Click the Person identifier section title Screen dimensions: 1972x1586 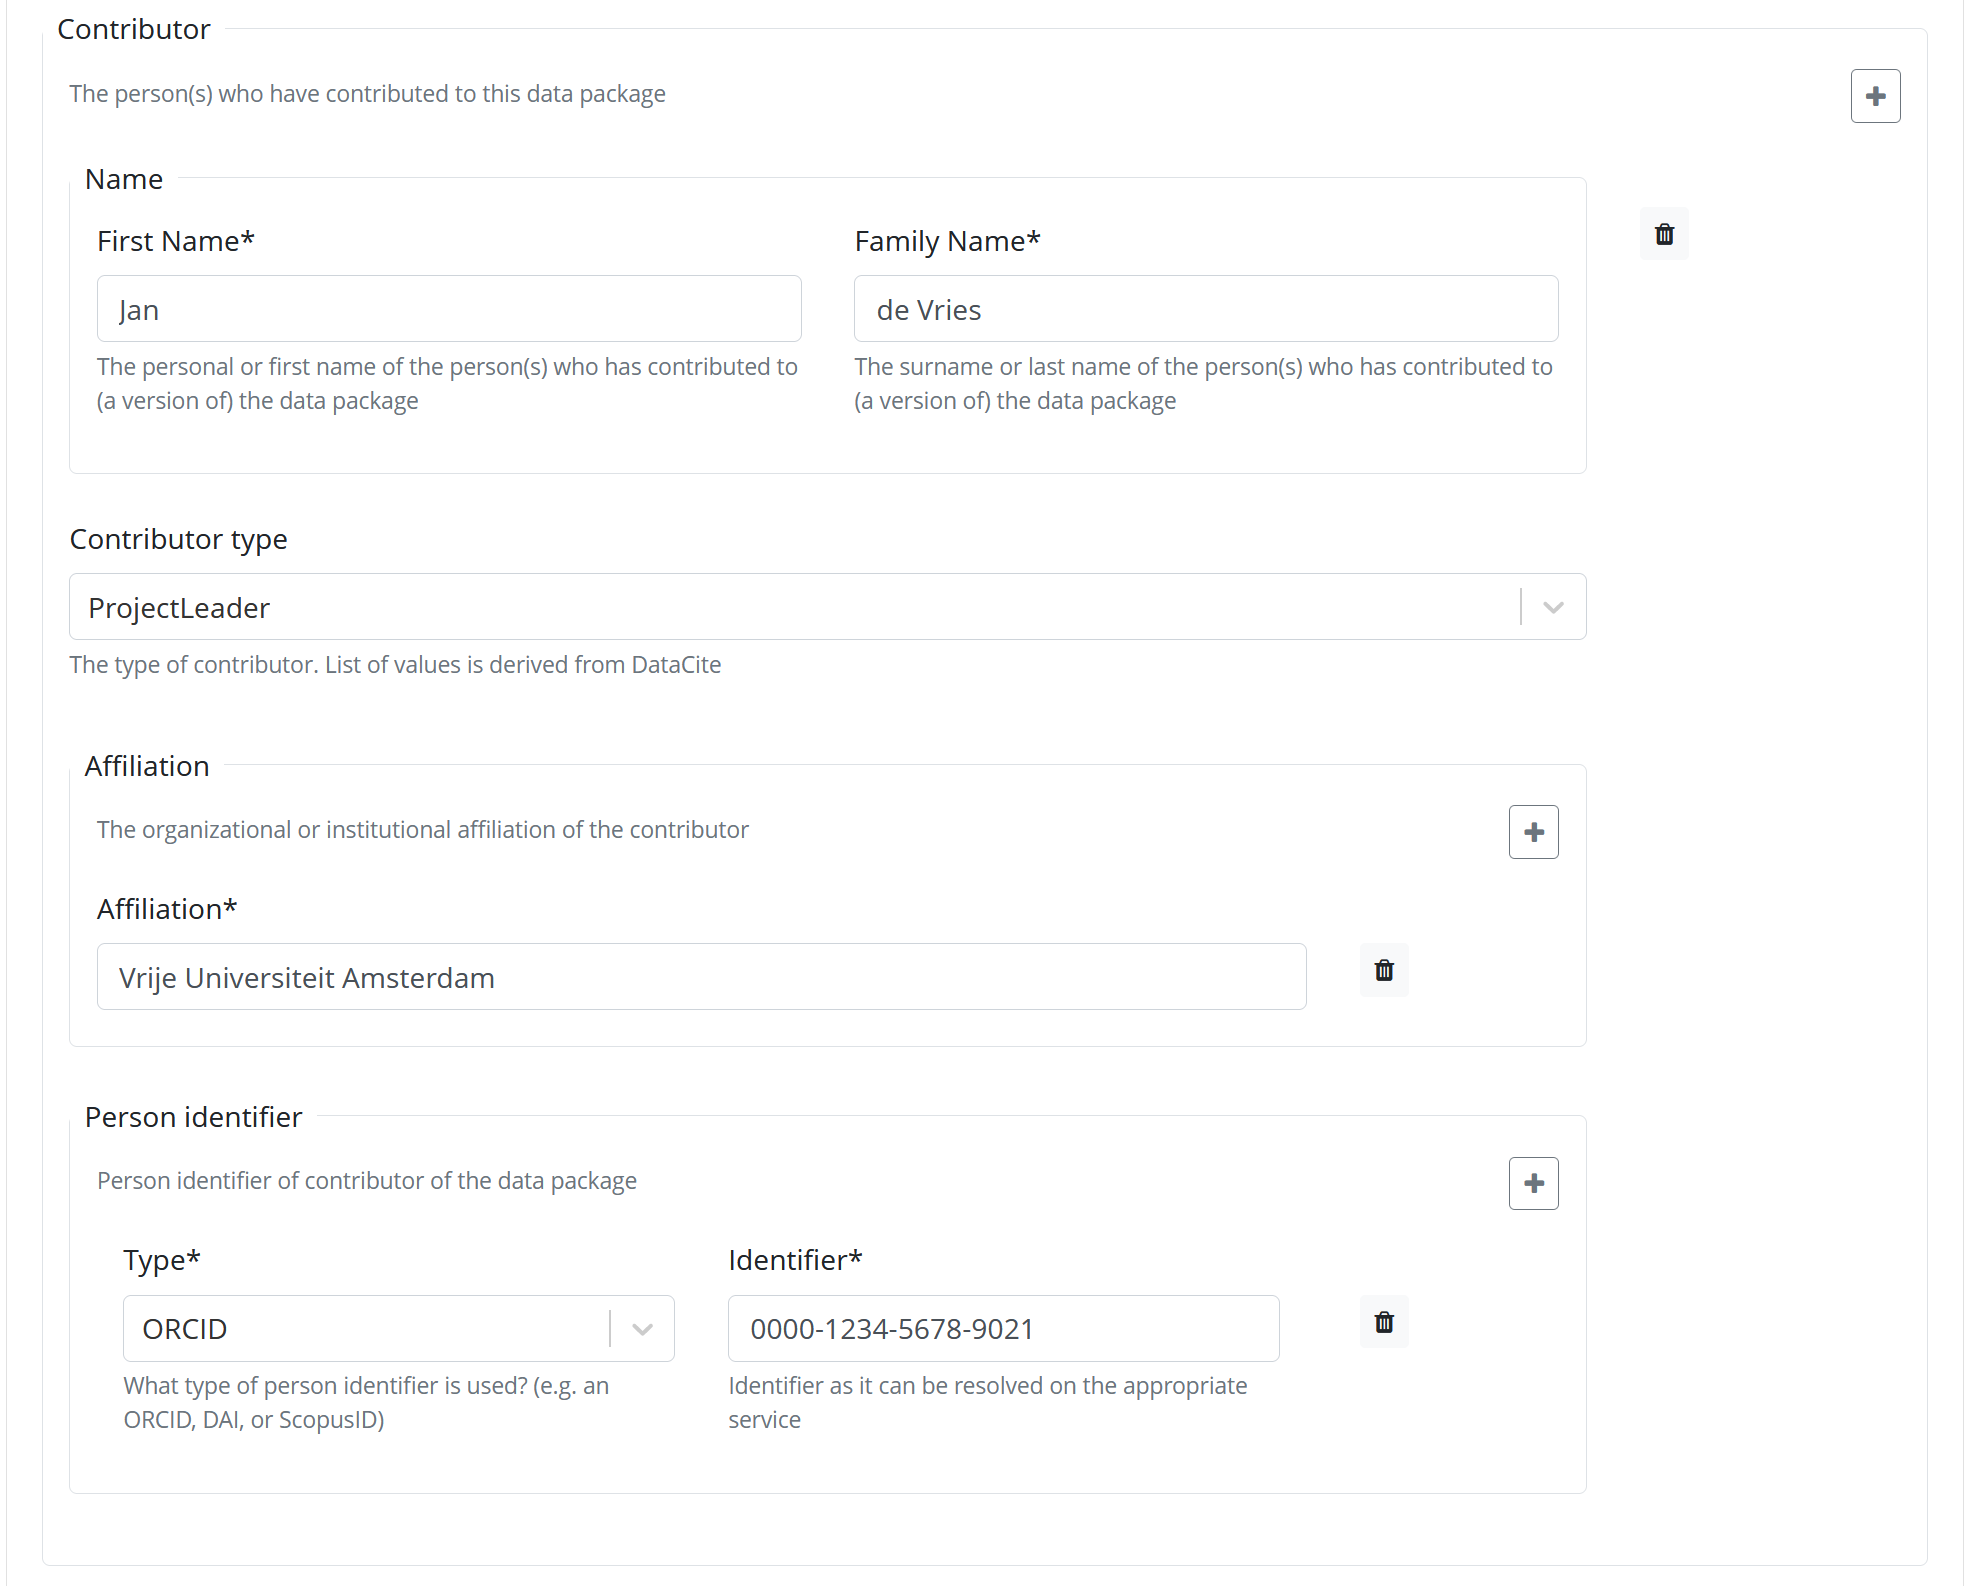[193, 1116]
